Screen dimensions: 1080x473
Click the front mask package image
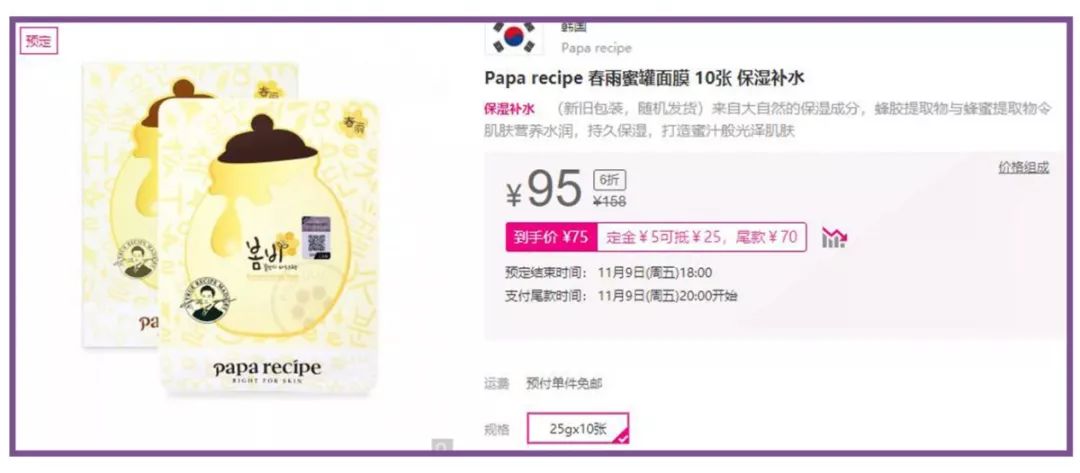coord(270,246)
